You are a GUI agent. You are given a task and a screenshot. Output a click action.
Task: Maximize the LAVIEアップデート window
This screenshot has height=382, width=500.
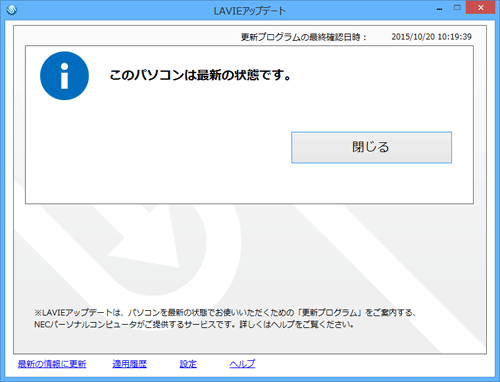pos(457,8)
